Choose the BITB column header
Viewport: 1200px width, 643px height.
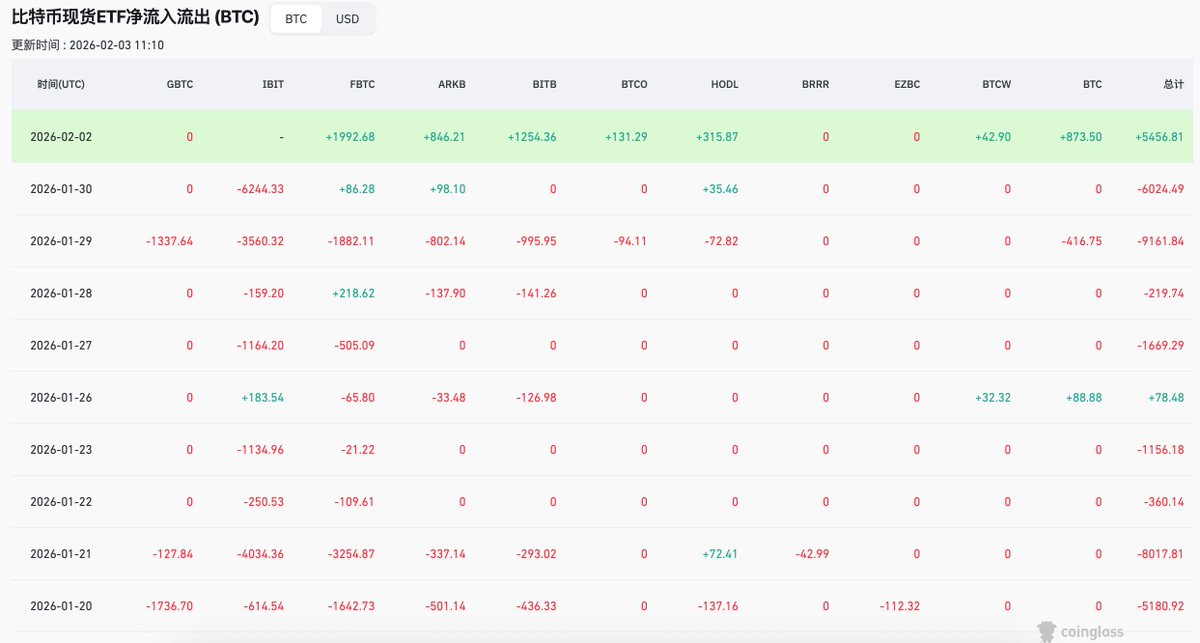(543, 85)
